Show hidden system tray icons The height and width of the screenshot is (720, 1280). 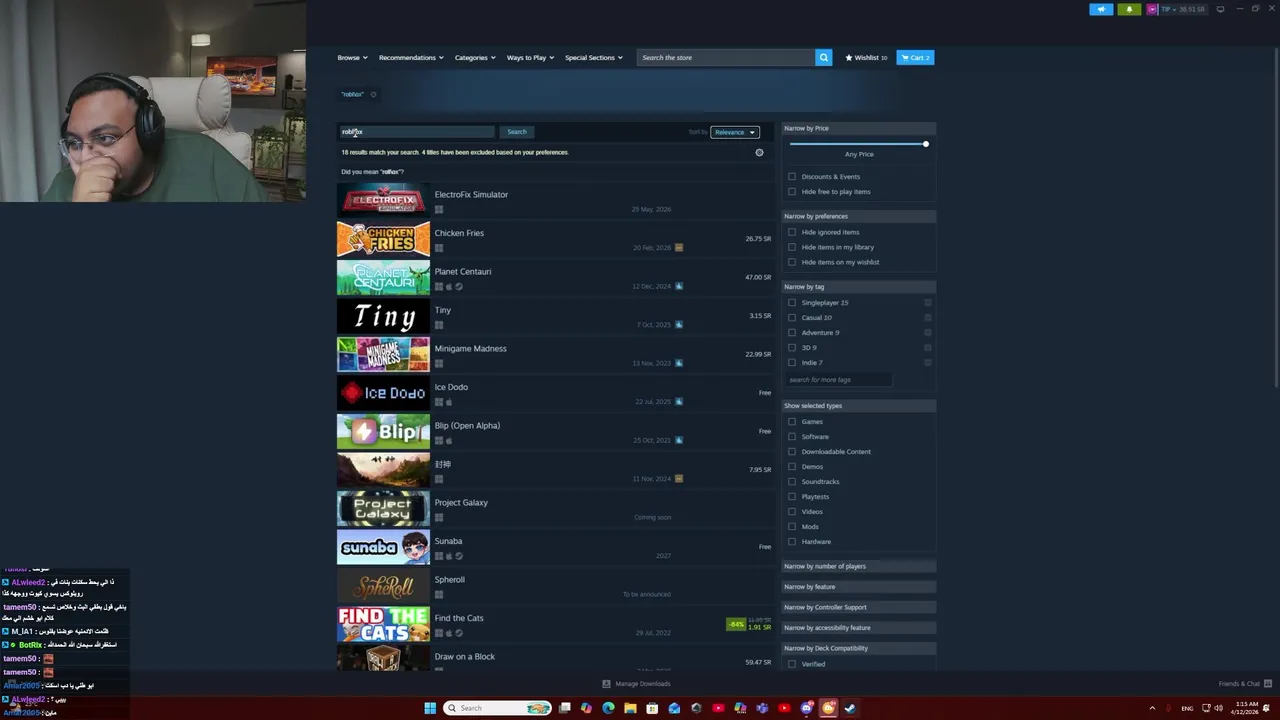click(1152, 708)
